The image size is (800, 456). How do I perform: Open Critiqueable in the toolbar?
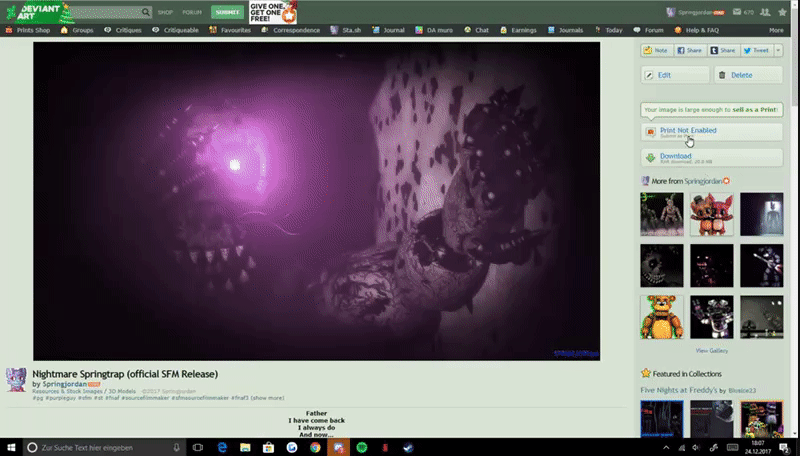(x=176, y=30)
